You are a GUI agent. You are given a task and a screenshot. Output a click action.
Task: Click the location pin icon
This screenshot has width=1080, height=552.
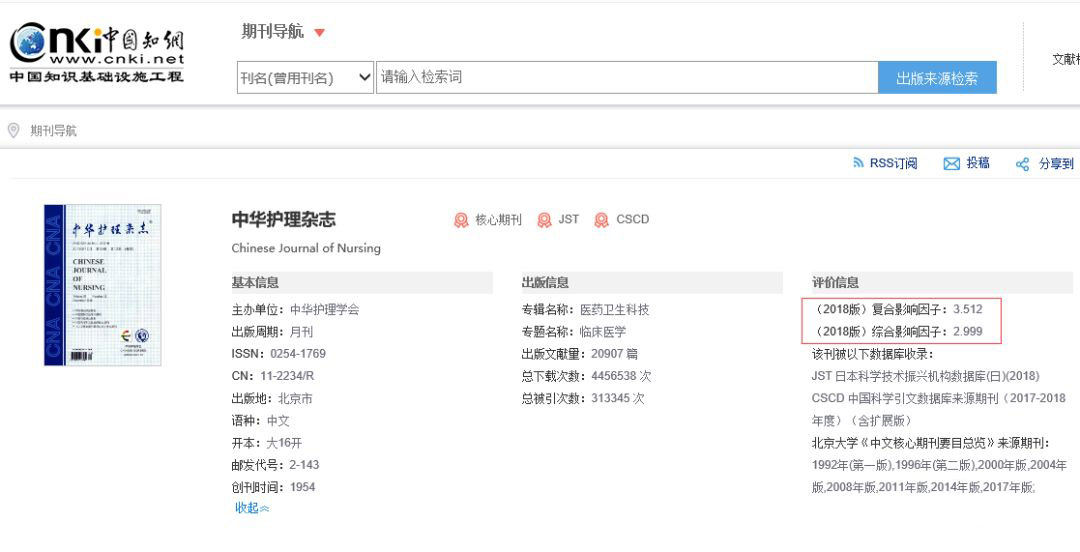[x=13, y=130]
